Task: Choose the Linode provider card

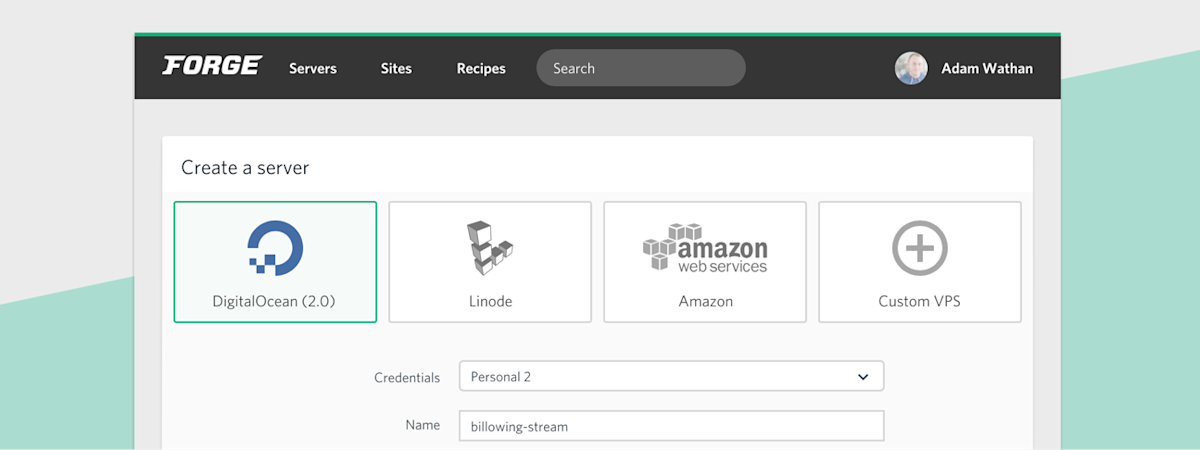Action: (x=490, y=262)
